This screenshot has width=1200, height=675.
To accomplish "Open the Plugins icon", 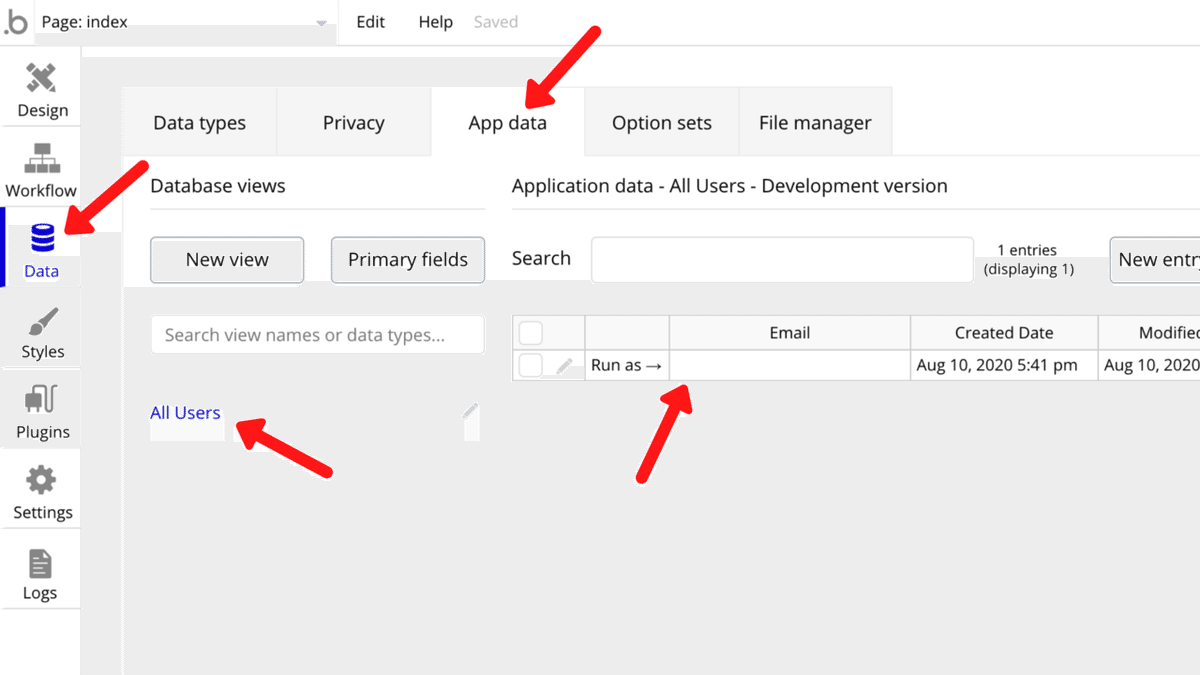I will 42,401.
